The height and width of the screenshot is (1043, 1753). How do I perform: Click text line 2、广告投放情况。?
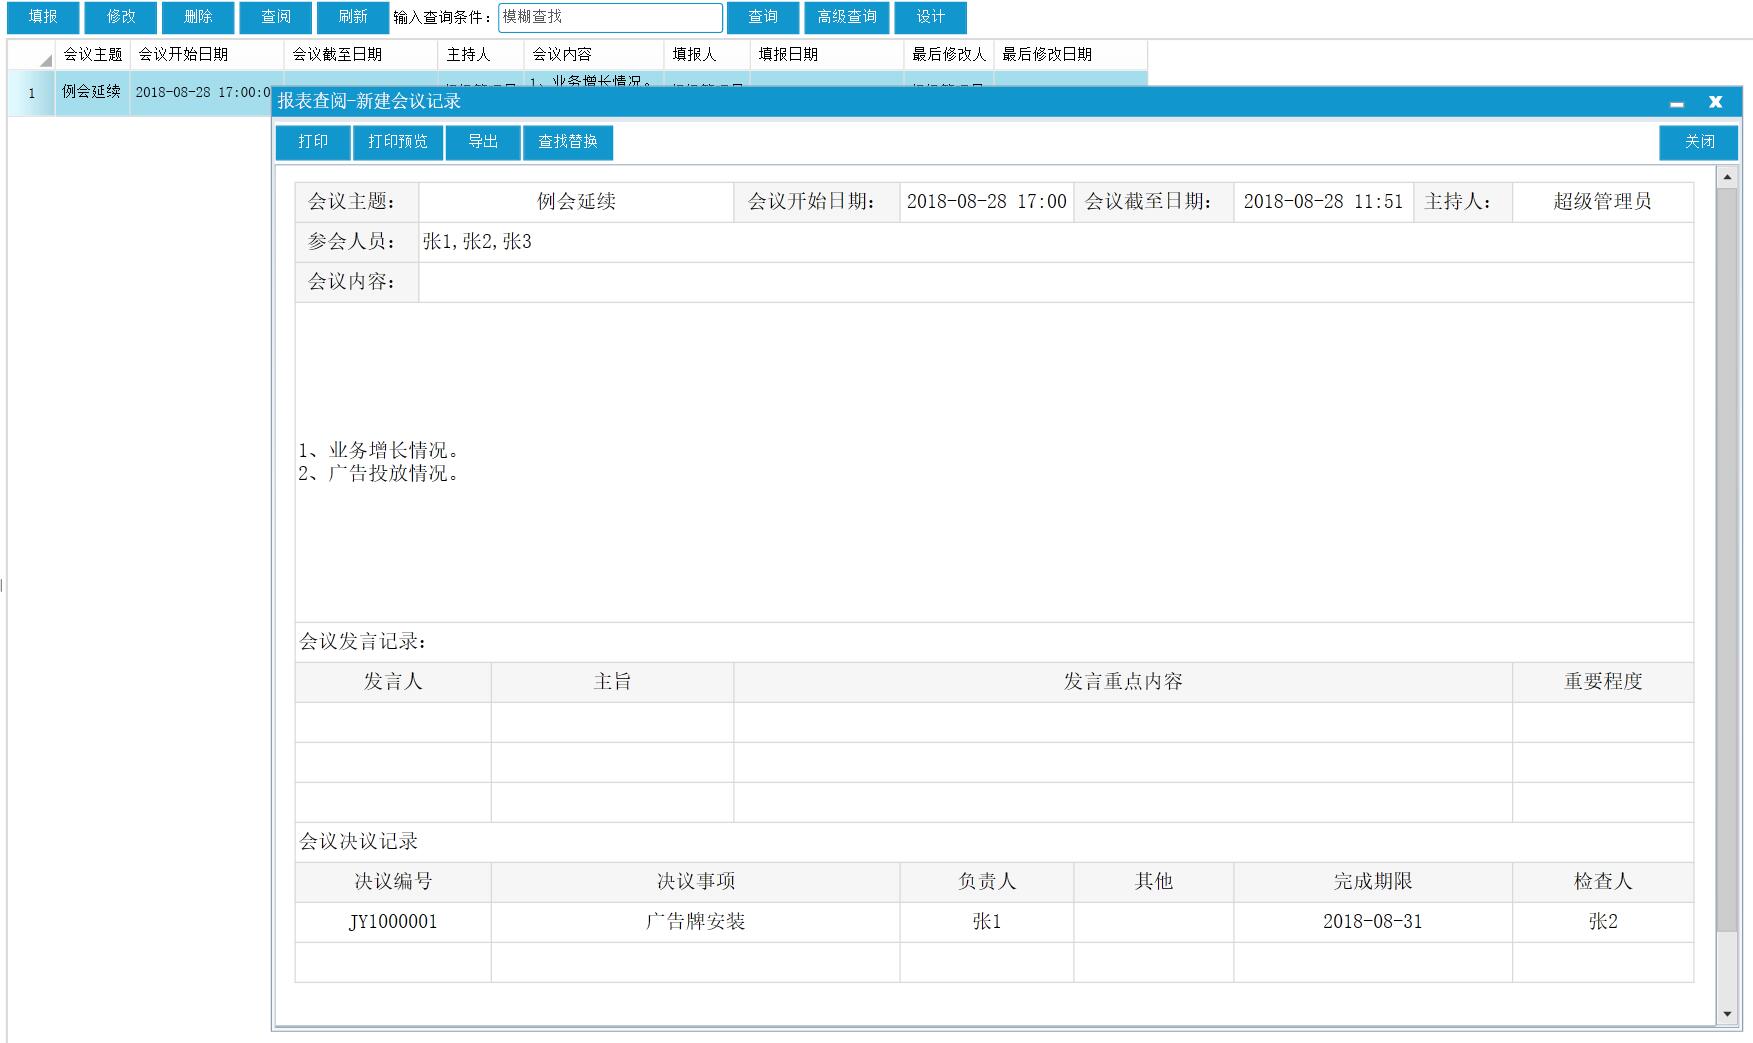[x=381, y=474]
